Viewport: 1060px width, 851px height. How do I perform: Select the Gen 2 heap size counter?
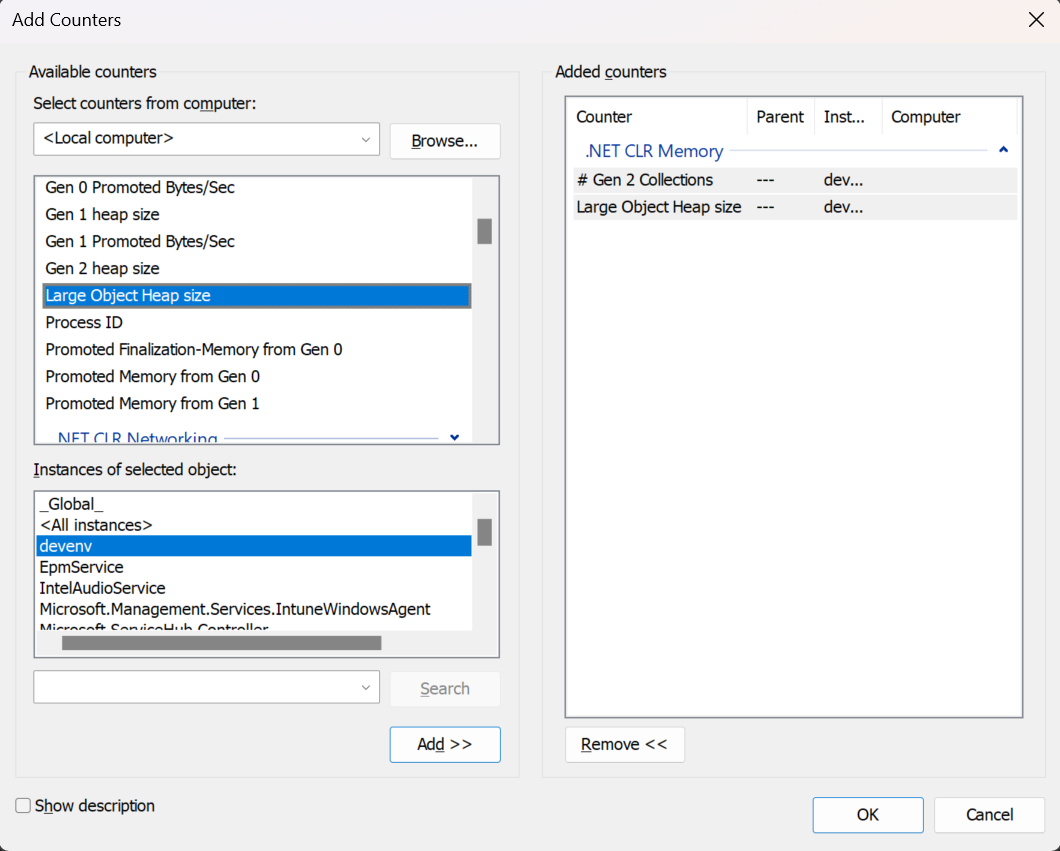(102, 268)
